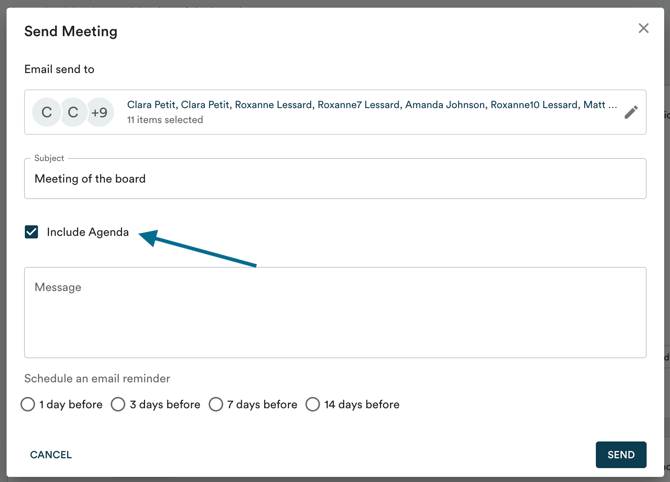Click the pencil icon to edit recipients
This screenshot has height=482, width=670.
(630, 112)
